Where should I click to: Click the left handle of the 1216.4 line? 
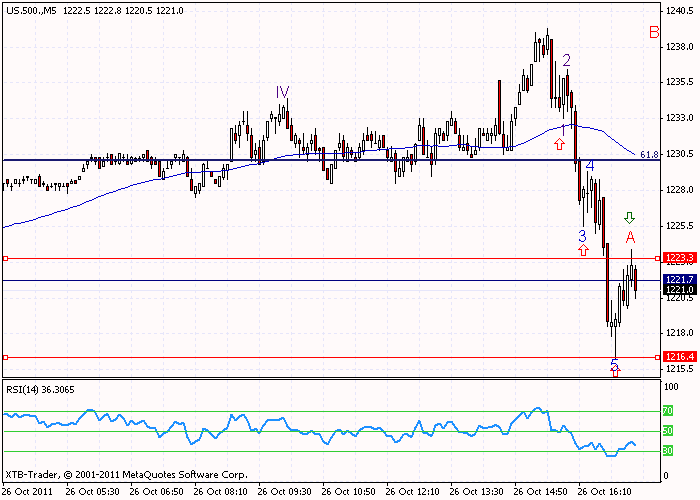click(x=5, y=357)
